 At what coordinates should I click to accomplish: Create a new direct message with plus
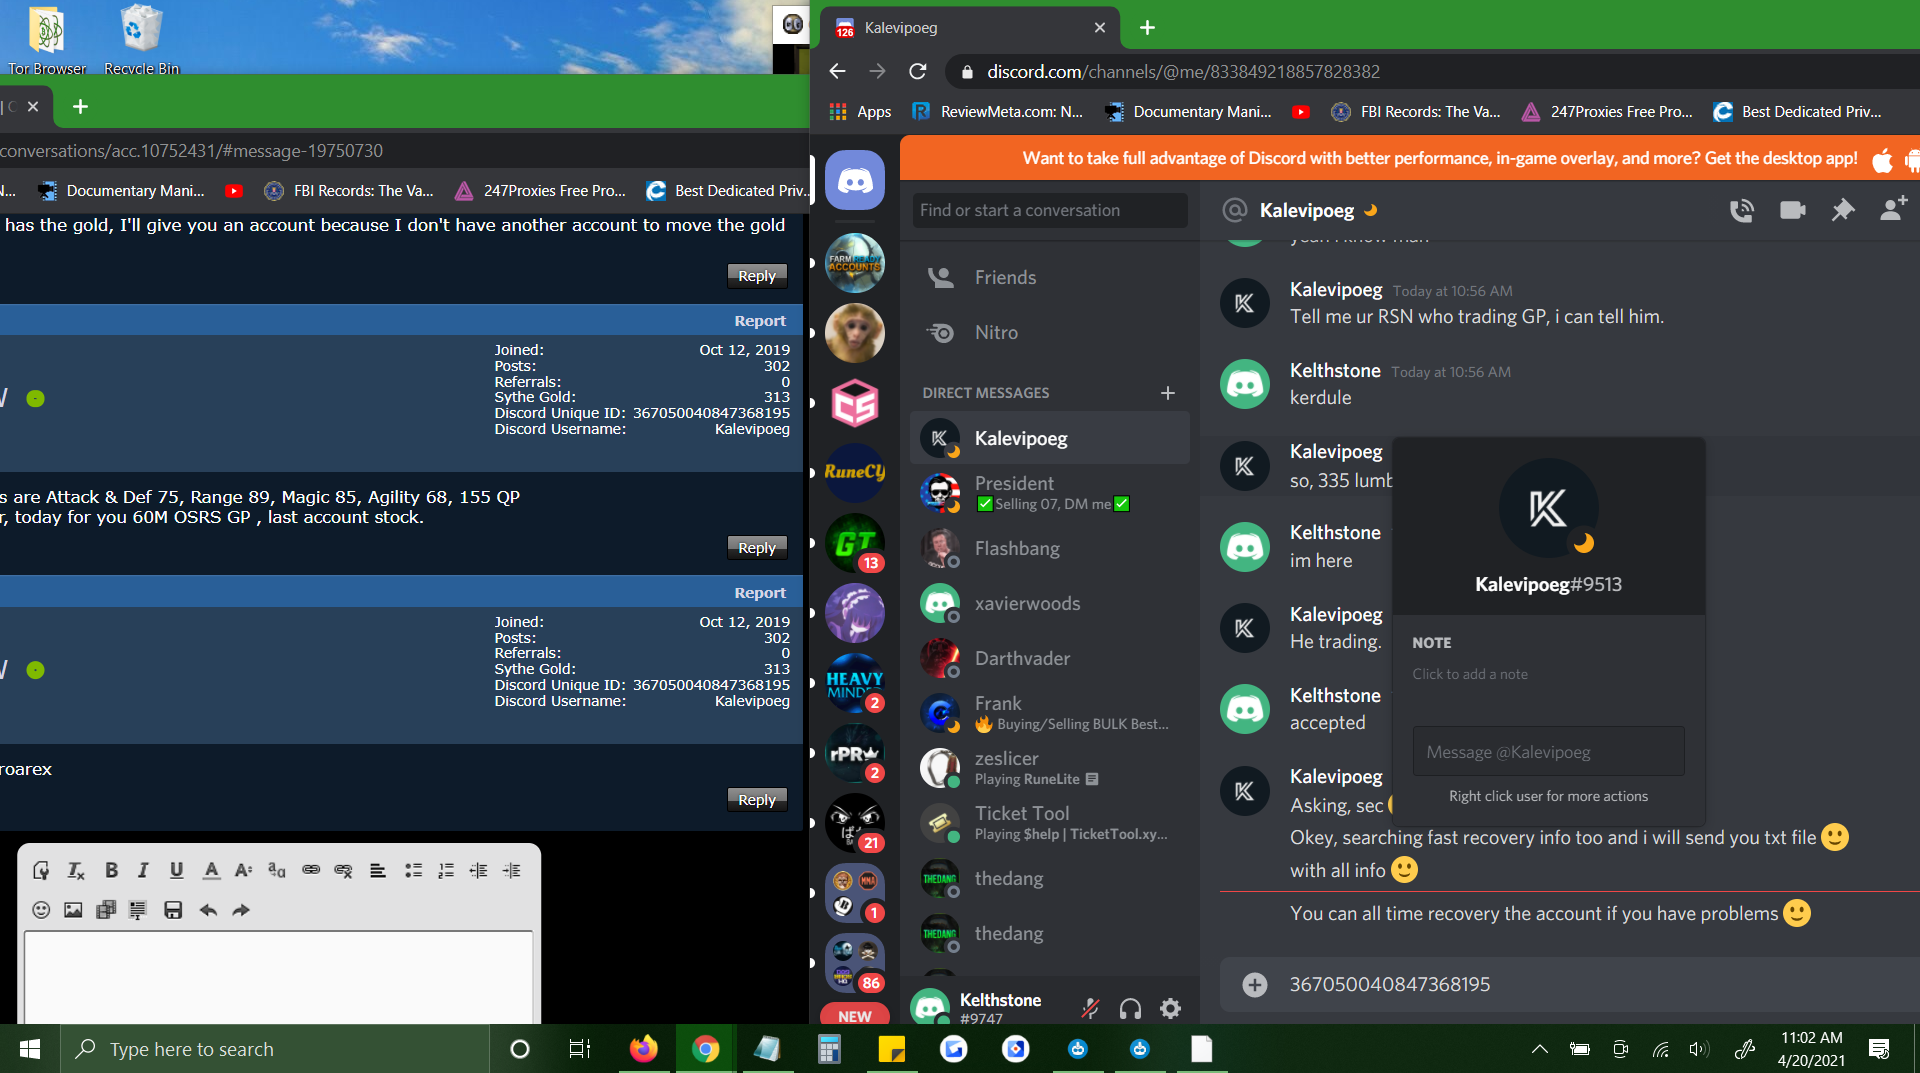point(1167,393)
